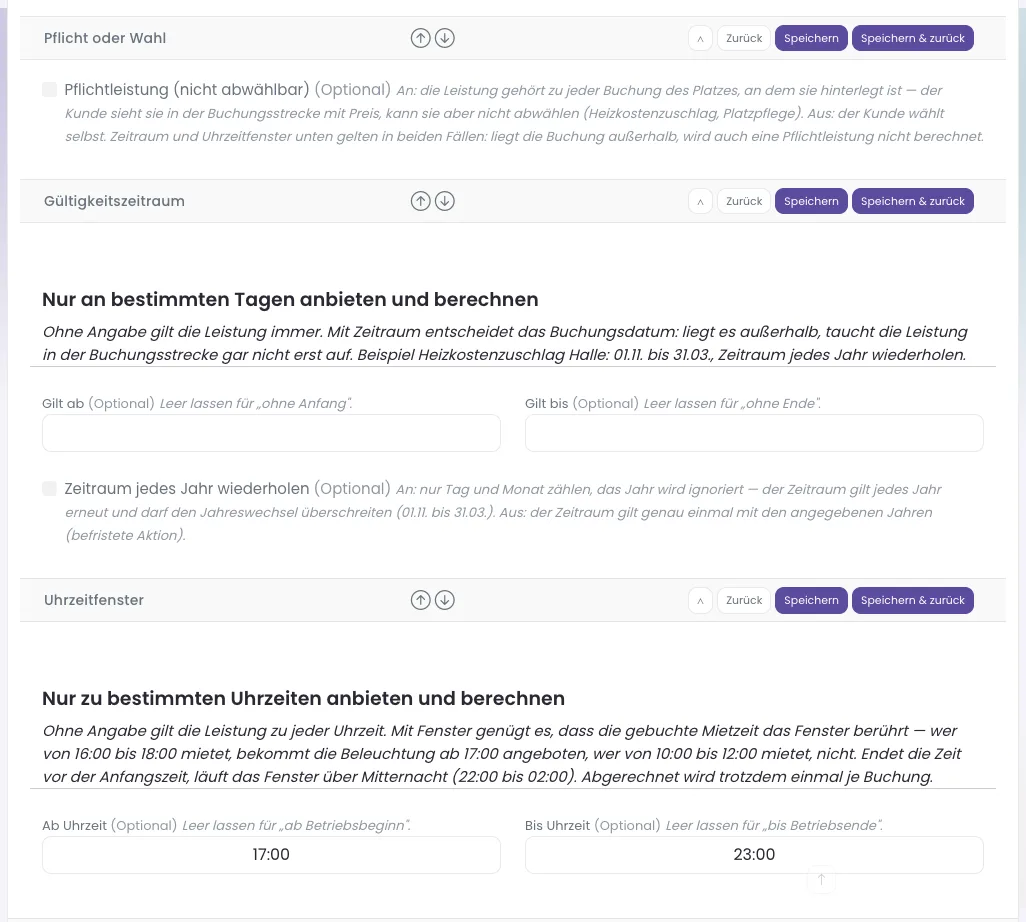Viewport: 1026px width, 922px height.
Task: Edit the Ab Uhrzeit field showing 17:00
Action: (272, 855)
